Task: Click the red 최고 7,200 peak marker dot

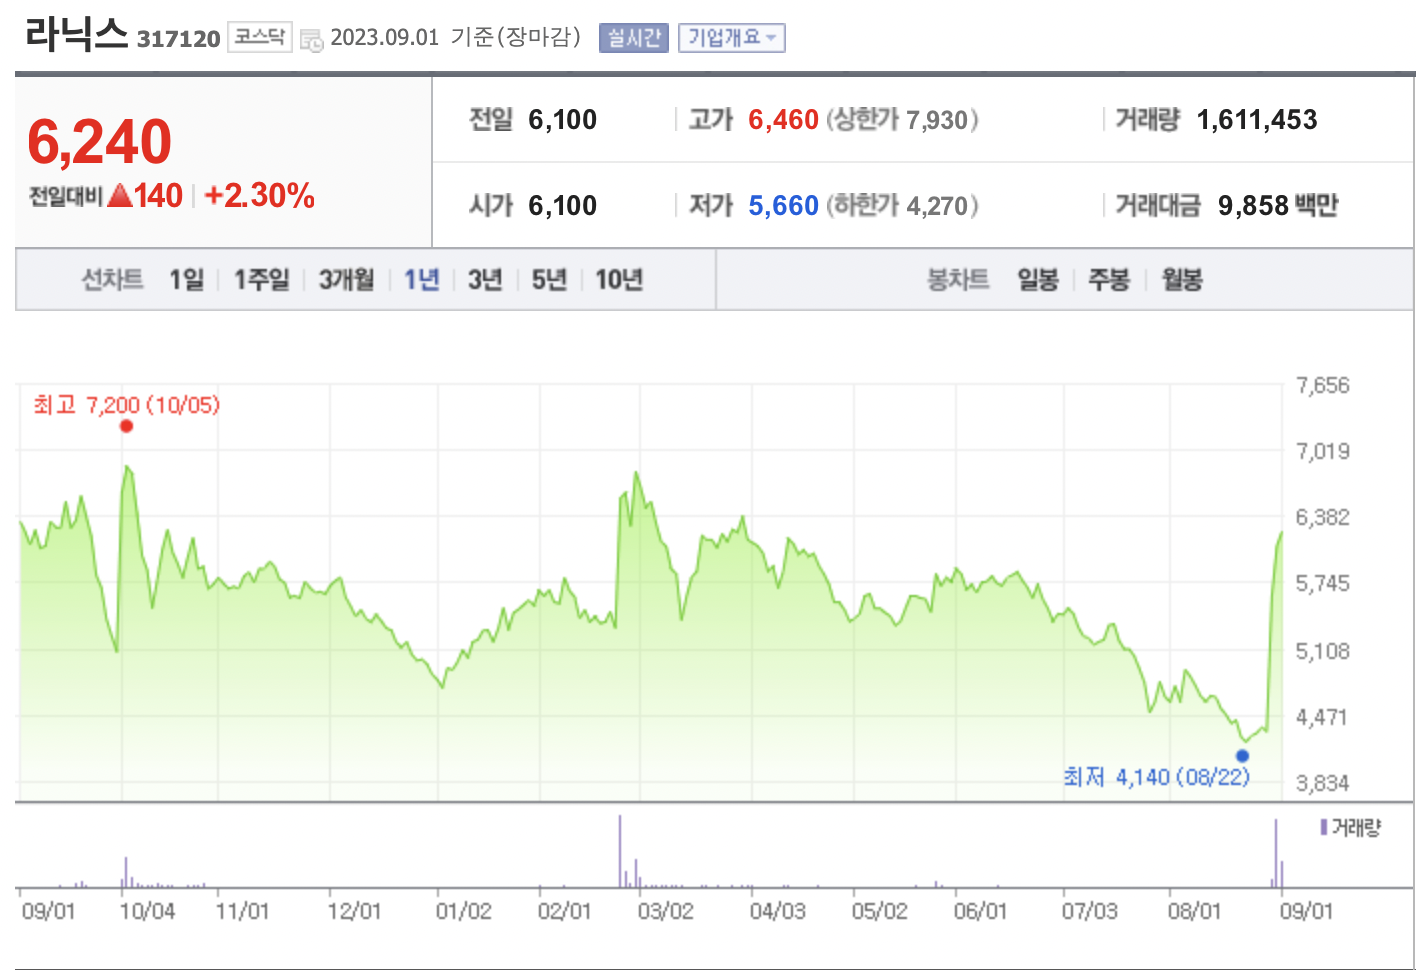Action: [x=126, y=426]
